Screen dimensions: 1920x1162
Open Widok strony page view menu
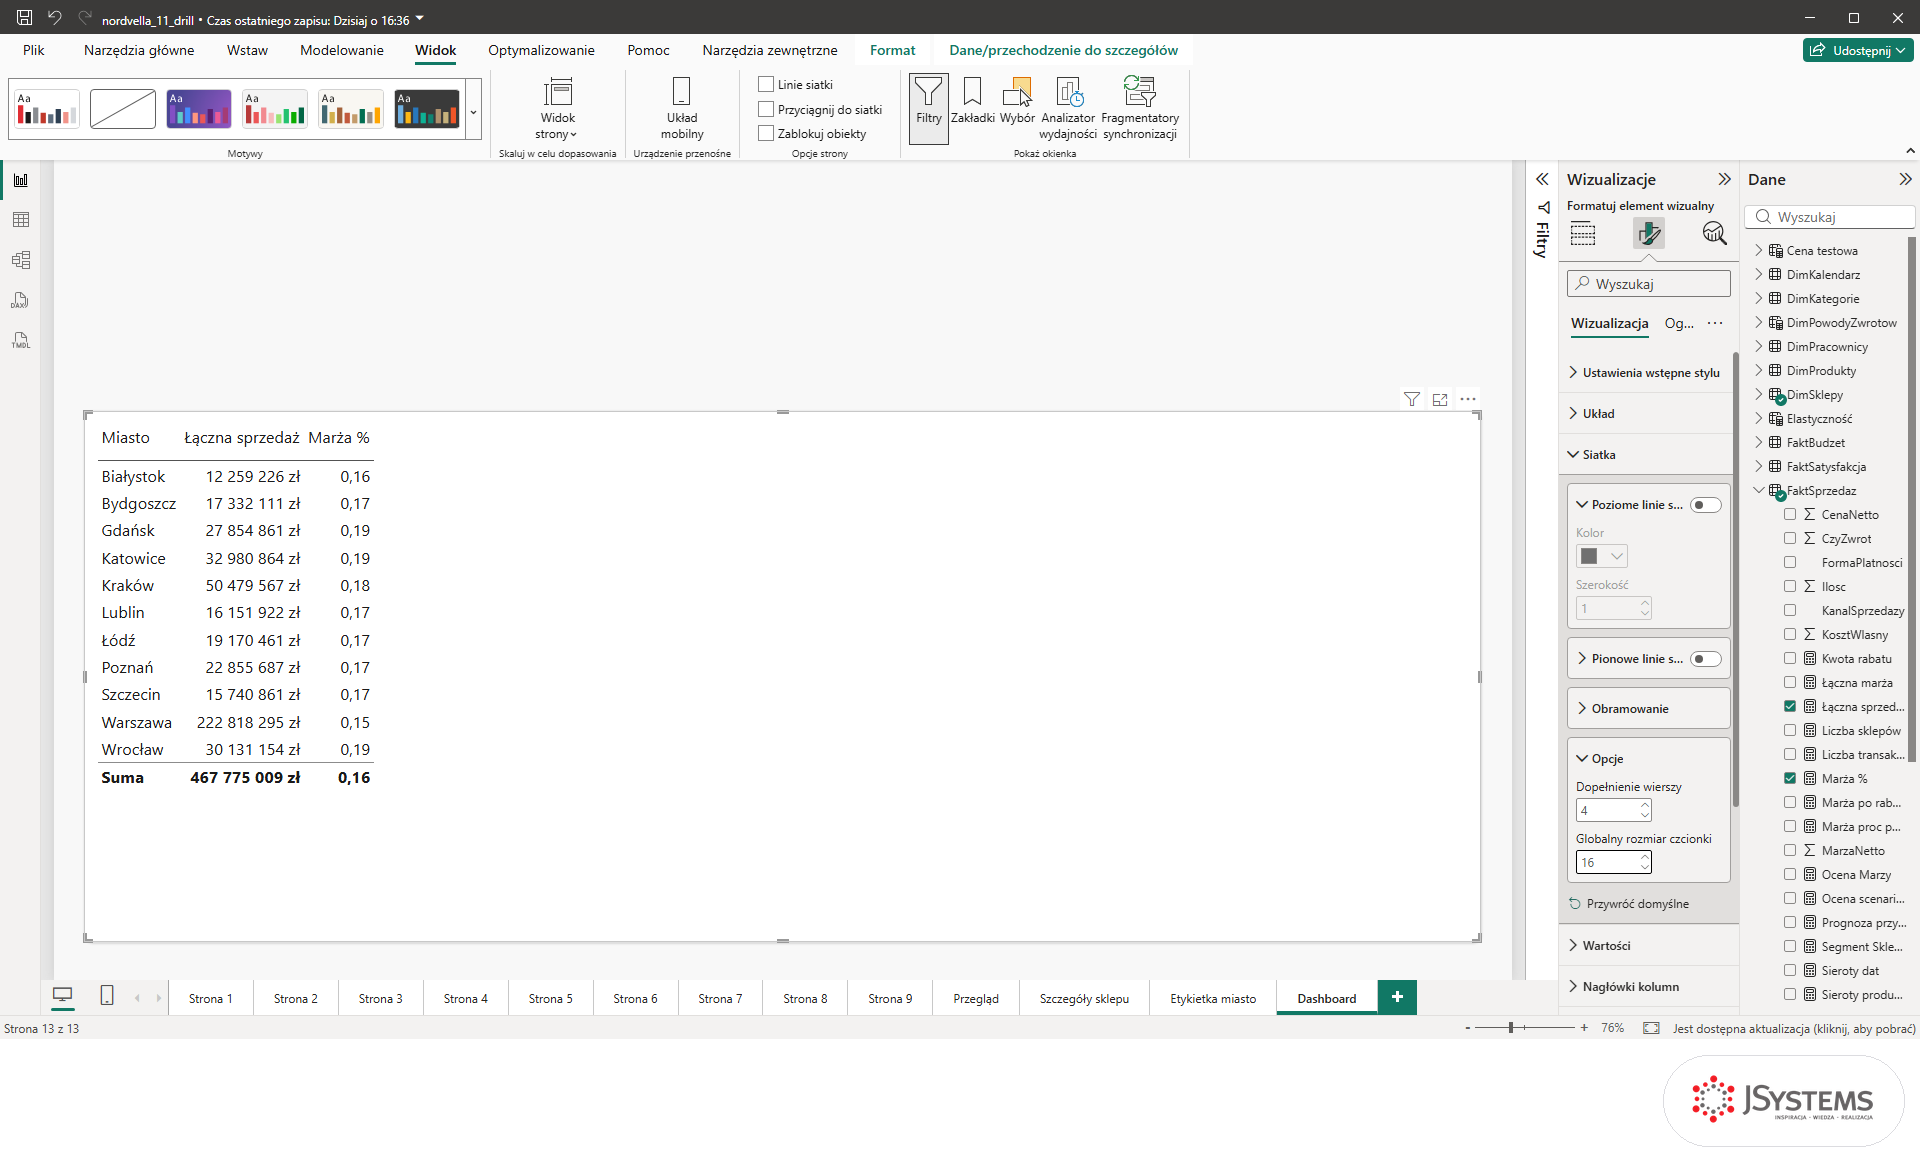(557, 108)
